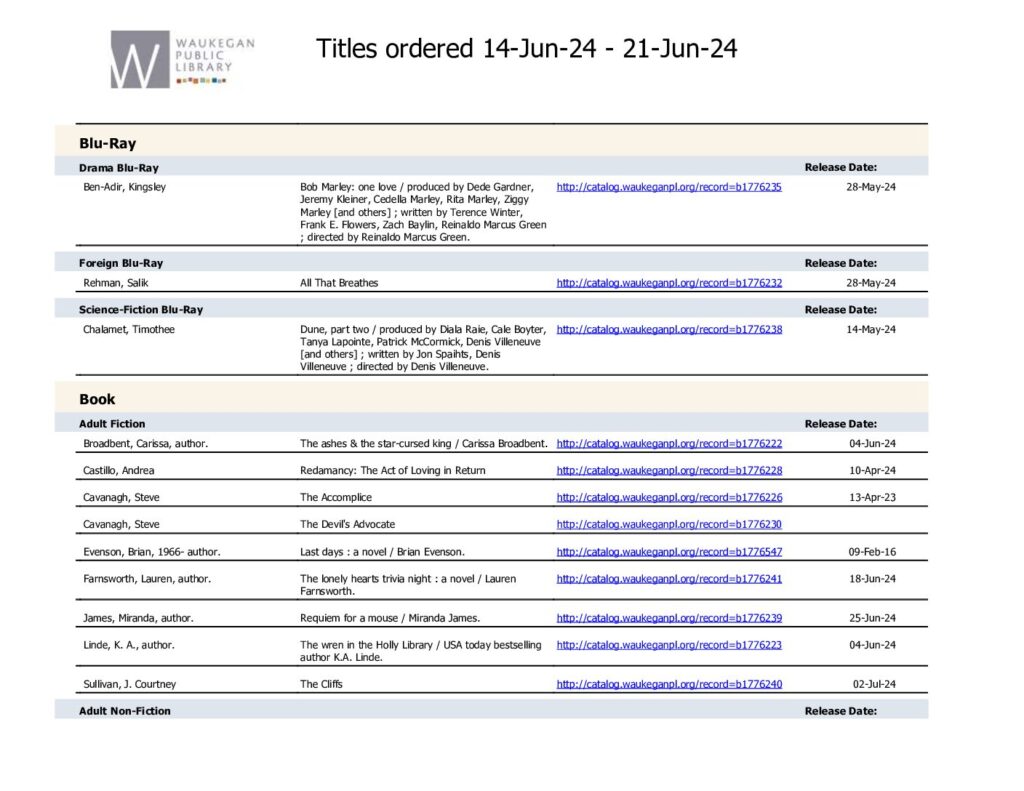Click title 'Redamancy: The Act of Loving in Return'

pyautogui.click(x=392, y=470)
